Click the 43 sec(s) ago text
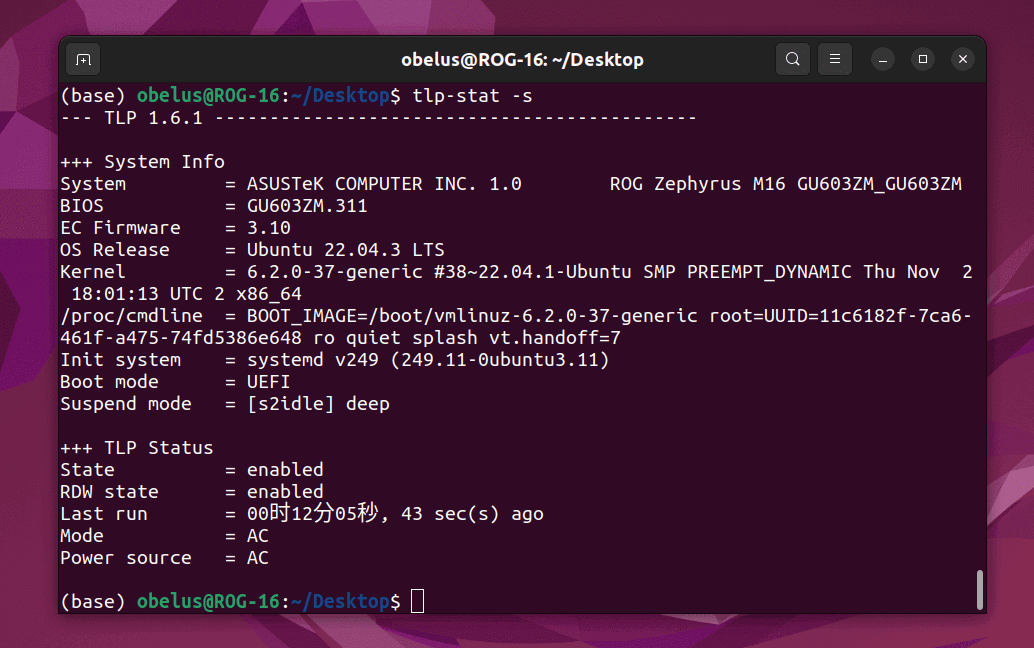 (x=472, y=514)
